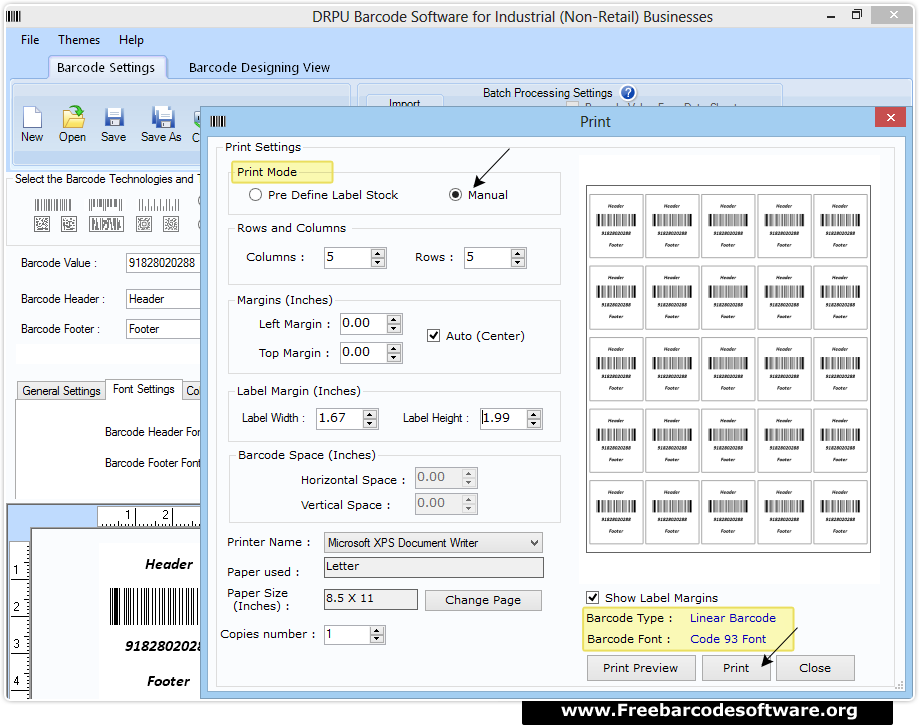919x725 pixels.
Task: Select the second 2D barcode icon
Action: [x=69, y=224]
